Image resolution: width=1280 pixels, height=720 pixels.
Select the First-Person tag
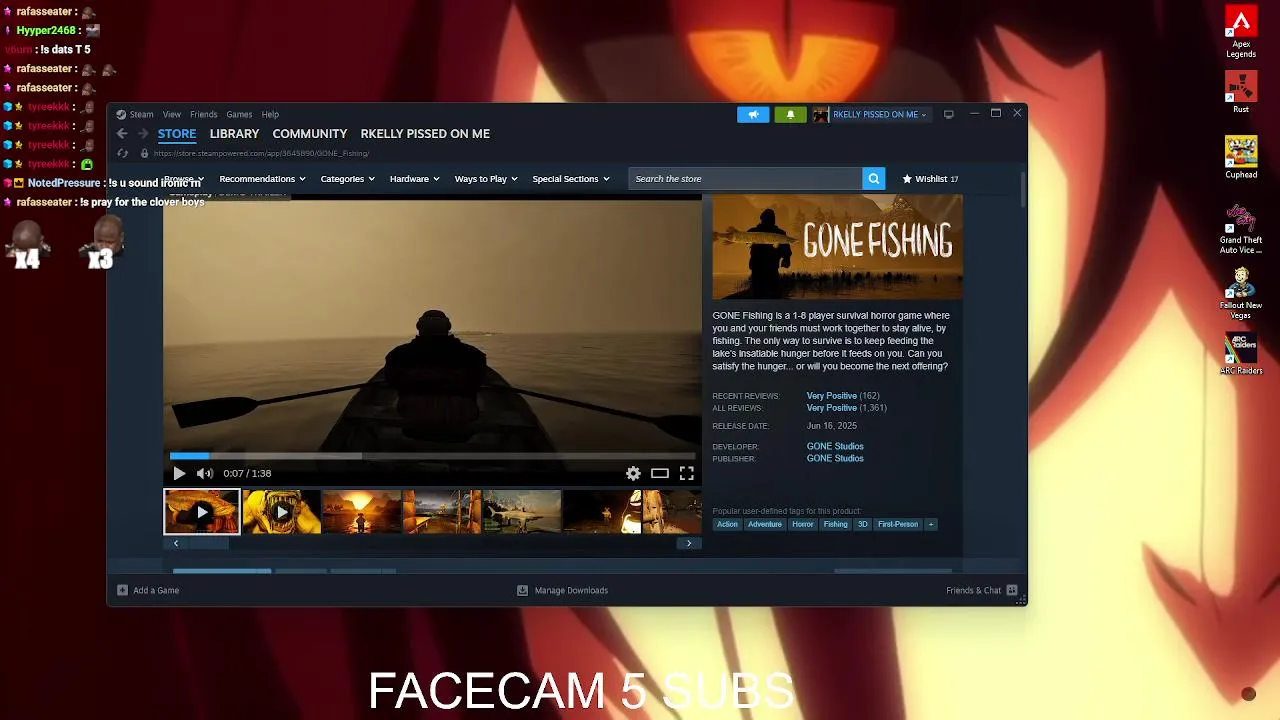(x=898, y=524)
